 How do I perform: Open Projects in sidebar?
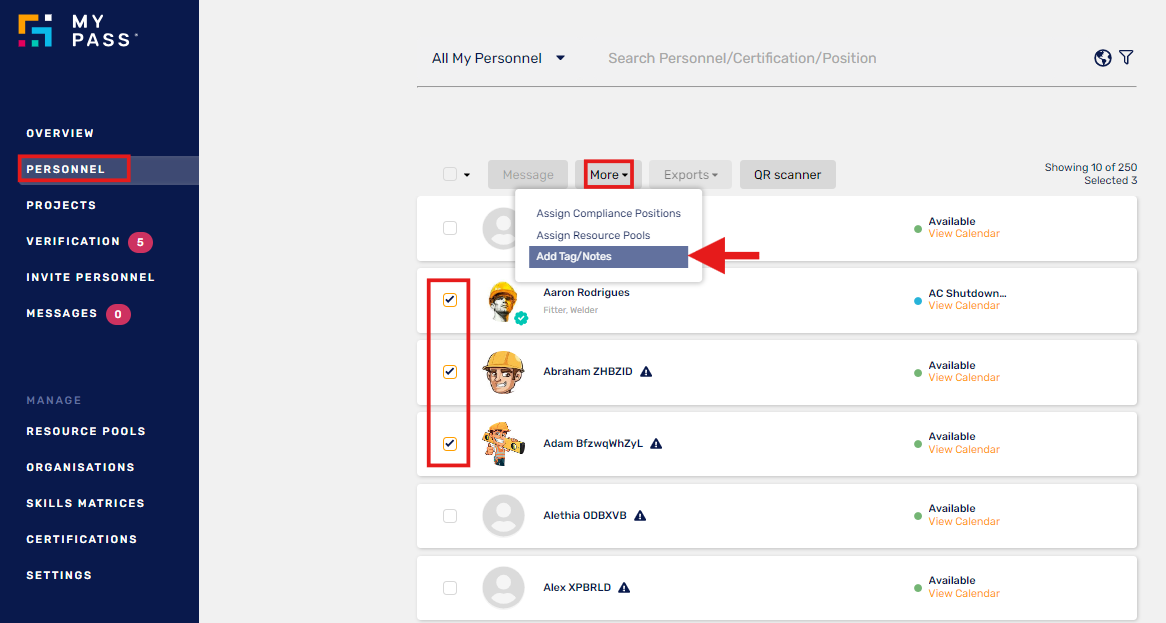point(61,205)
